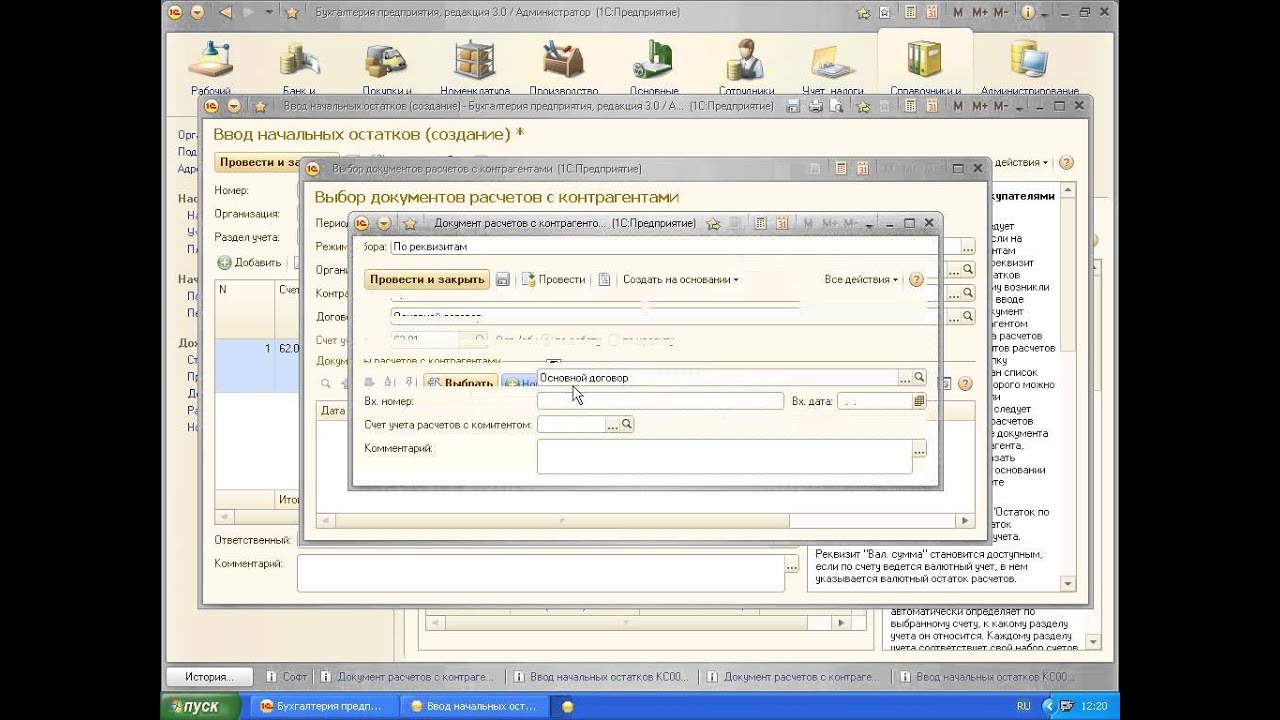The width and height of the screenshot is (1280, 720).
Task: Click the info icon in the main window title bar
Action: pyautogui.click(x=1027, y=13)
